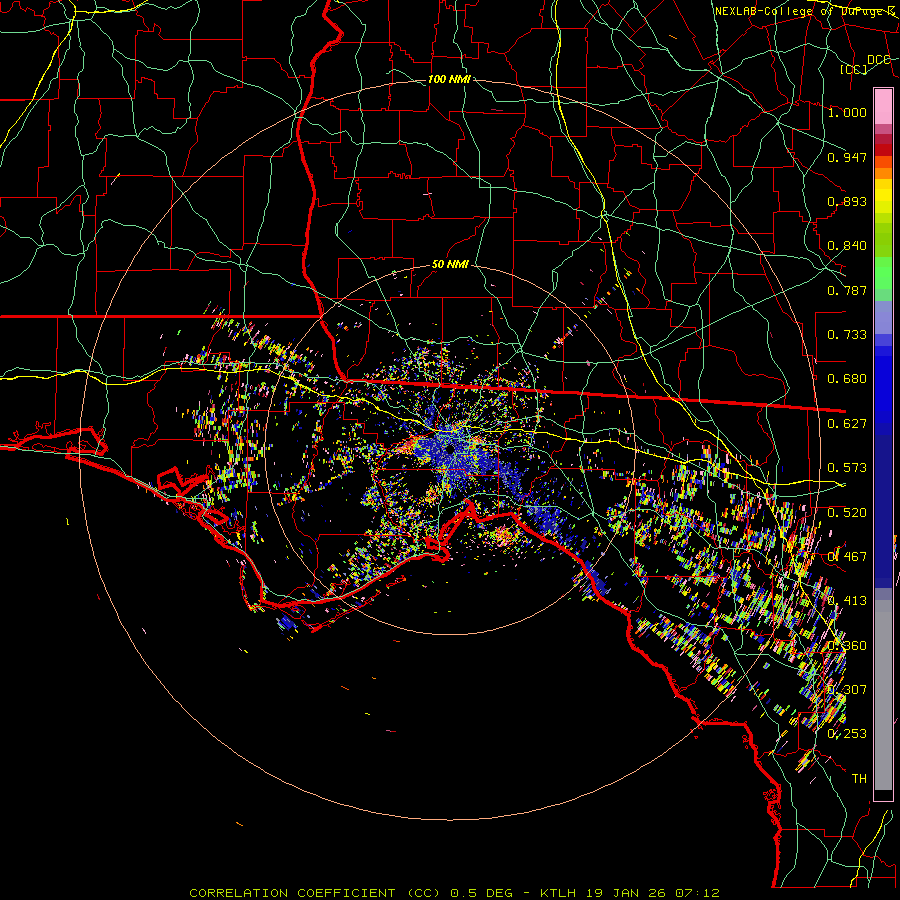Click the 0.467 color scale value
This screenshot has width=900, height=900.
click(x=847, y=557)
